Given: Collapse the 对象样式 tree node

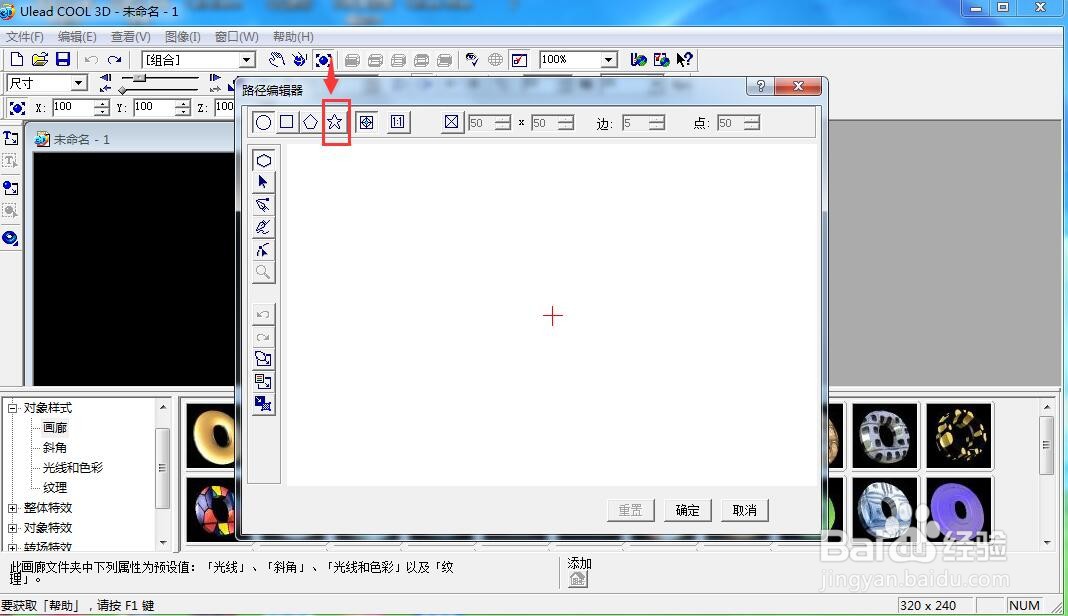Looking at the screenshot, I should [12, 409].
